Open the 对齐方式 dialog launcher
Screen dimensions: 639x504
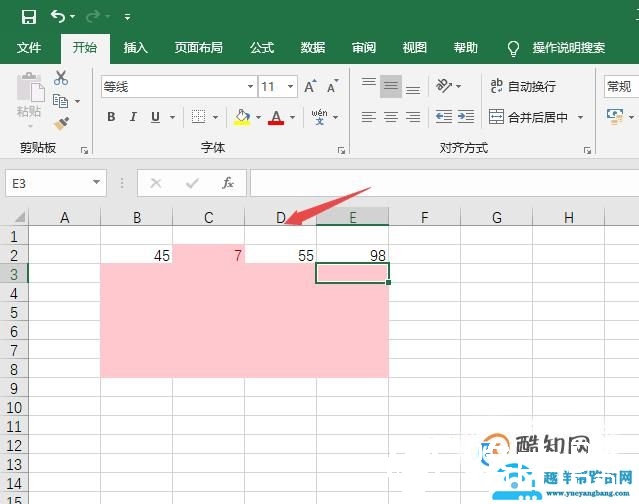click(x=587, y=151)
